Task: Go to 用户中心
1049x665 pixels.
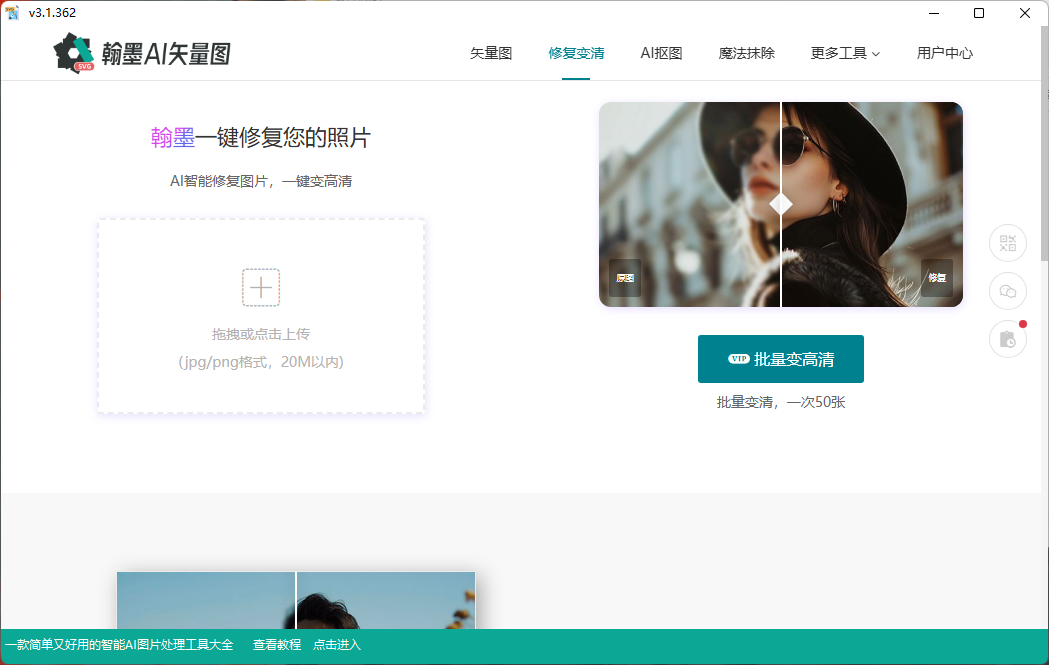Action: click(944, 53)
